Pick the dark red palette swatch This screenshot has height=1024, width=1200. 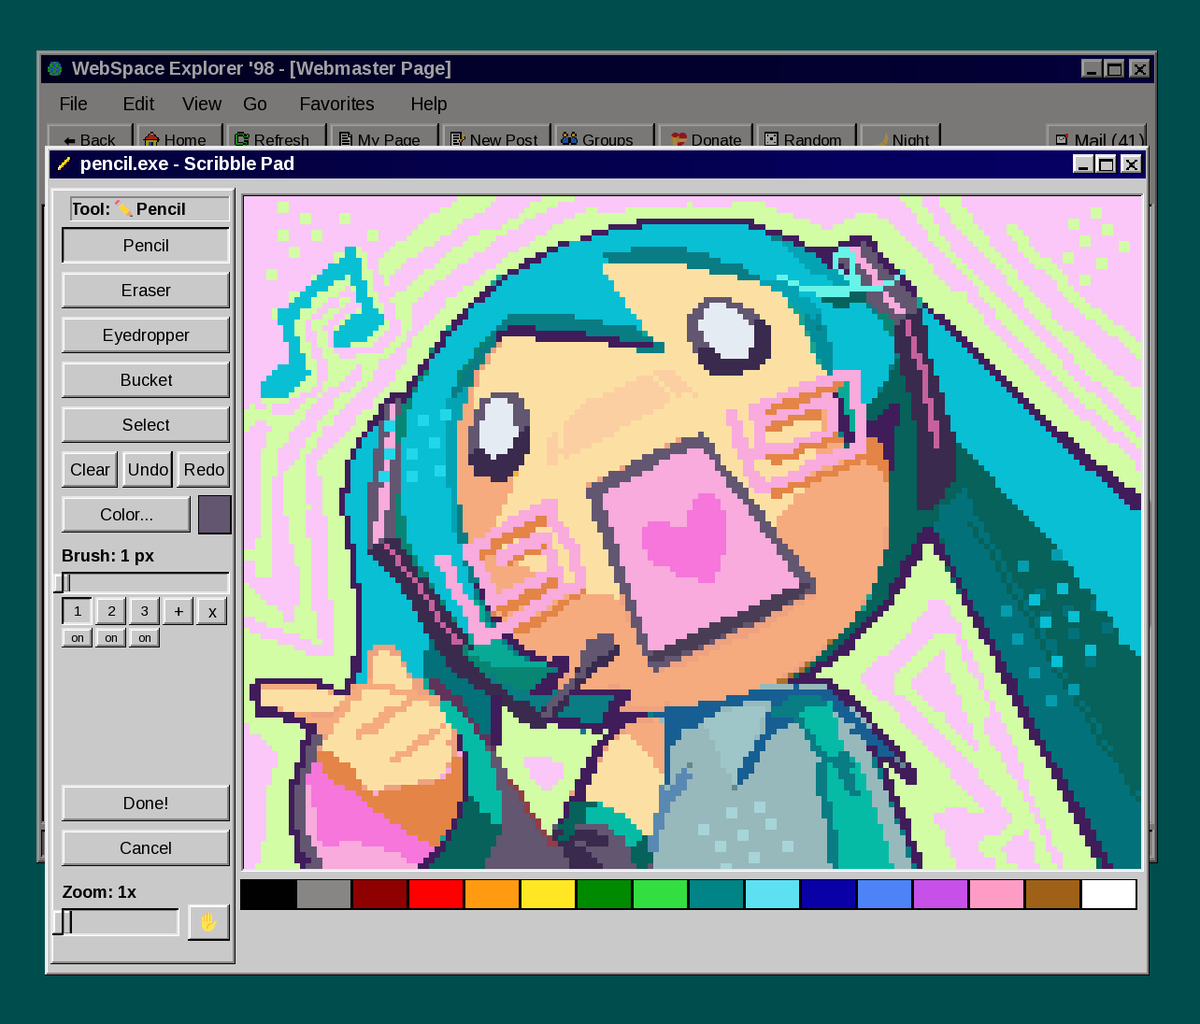coord(380,894)
